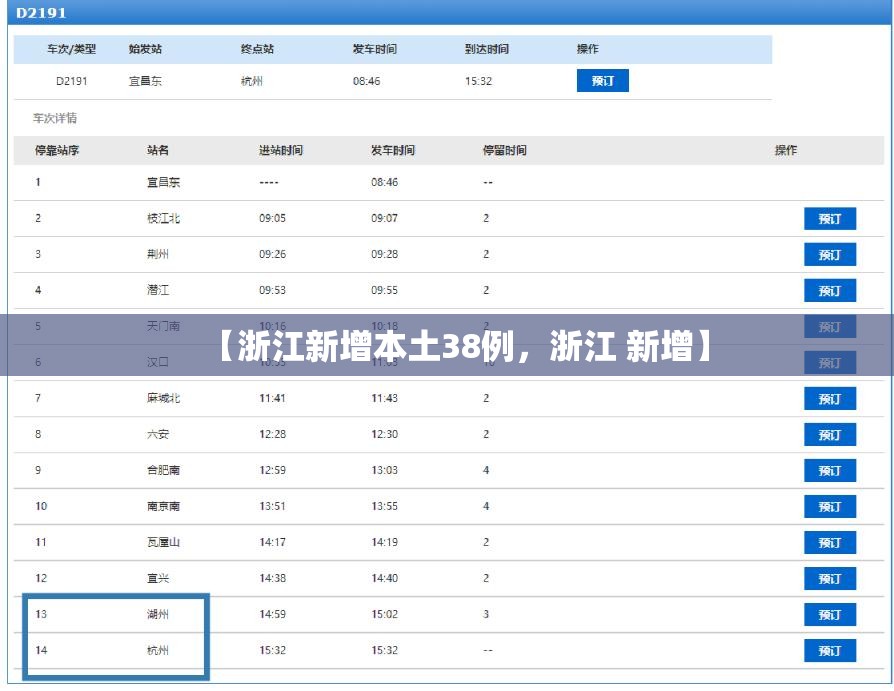
Task: Click station name 麻城北
Action: tap(163, 399)
